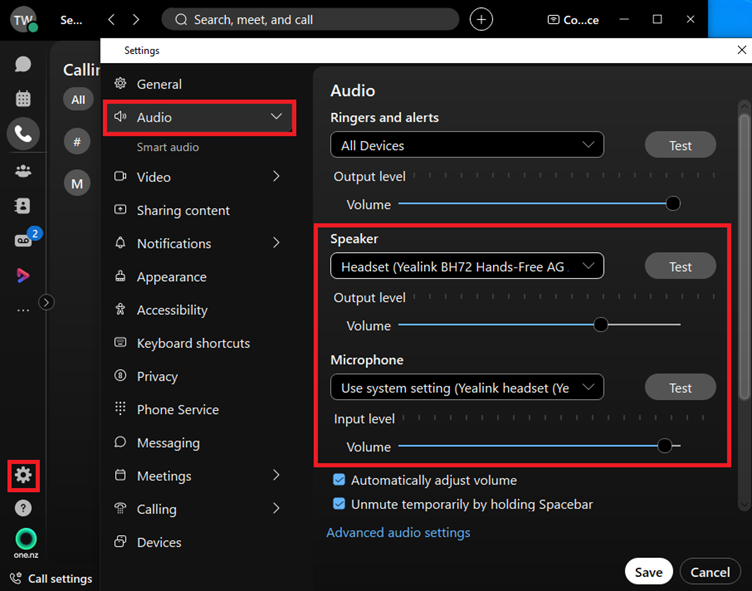The image size is (752, 591).
Task: Open Voicemail icon with badge 2
Action: [25, 238]
